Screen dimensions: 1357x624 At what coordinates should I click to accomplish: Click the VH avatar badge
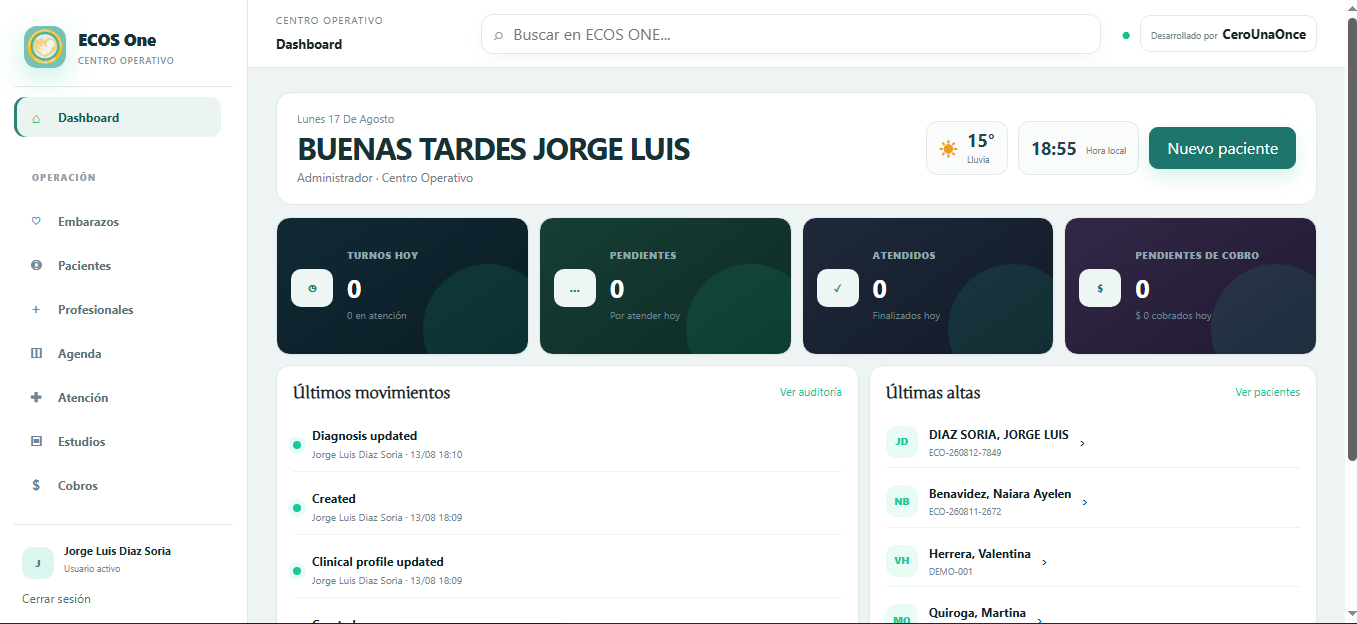tap(902, 561)
